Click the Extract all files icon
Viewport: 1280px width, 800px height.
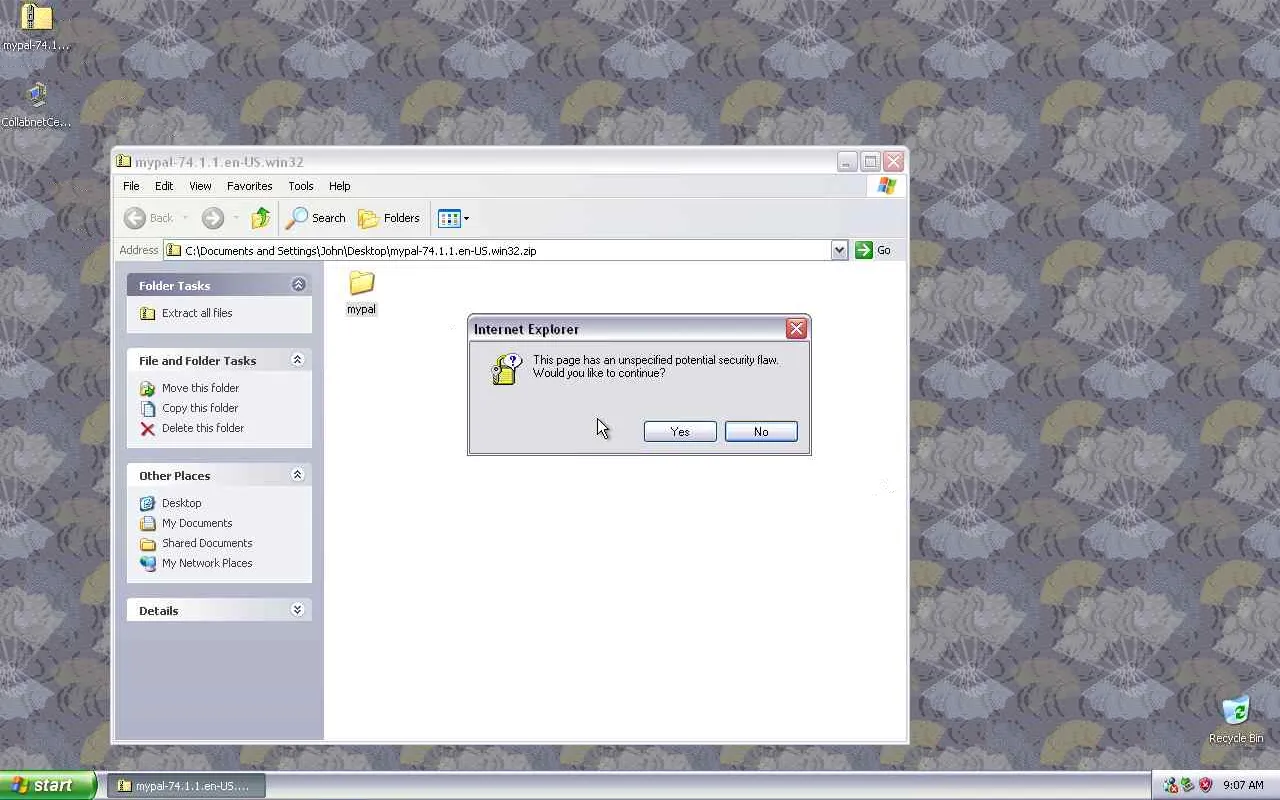pos(147,313)
